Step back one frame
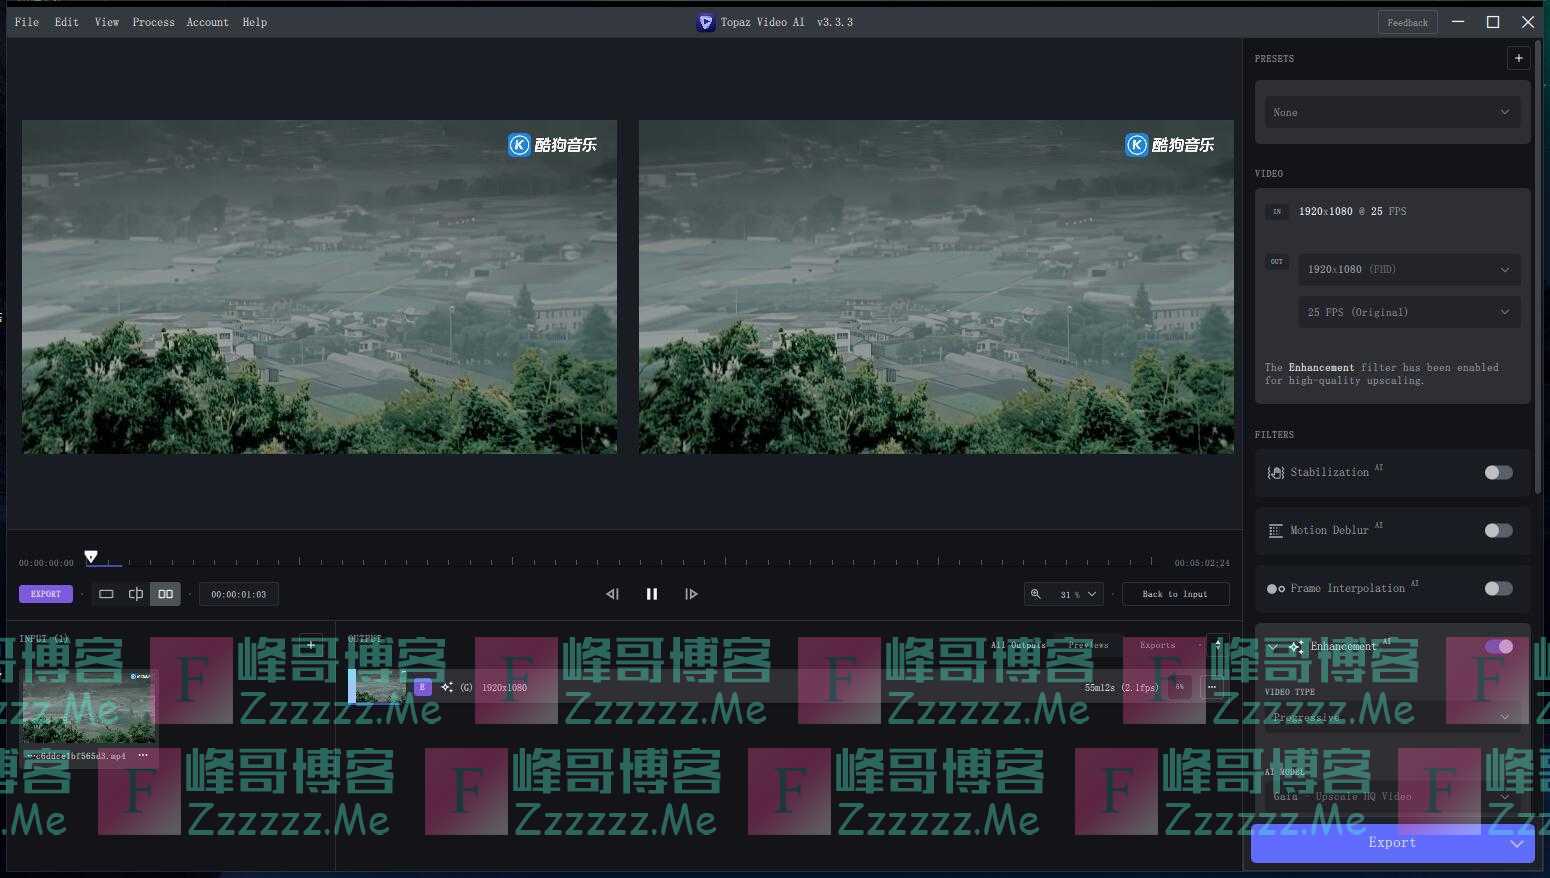 (612, 594)
